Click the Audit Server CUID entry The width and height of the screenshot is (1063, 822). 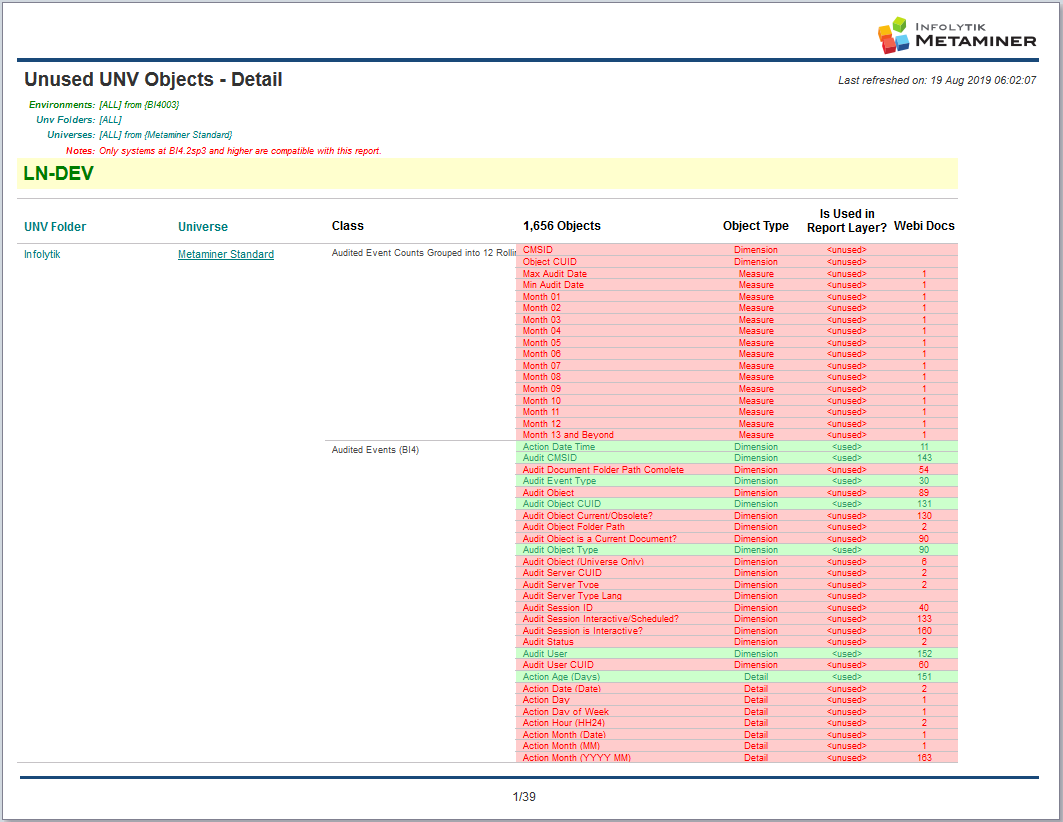point(562,573)
